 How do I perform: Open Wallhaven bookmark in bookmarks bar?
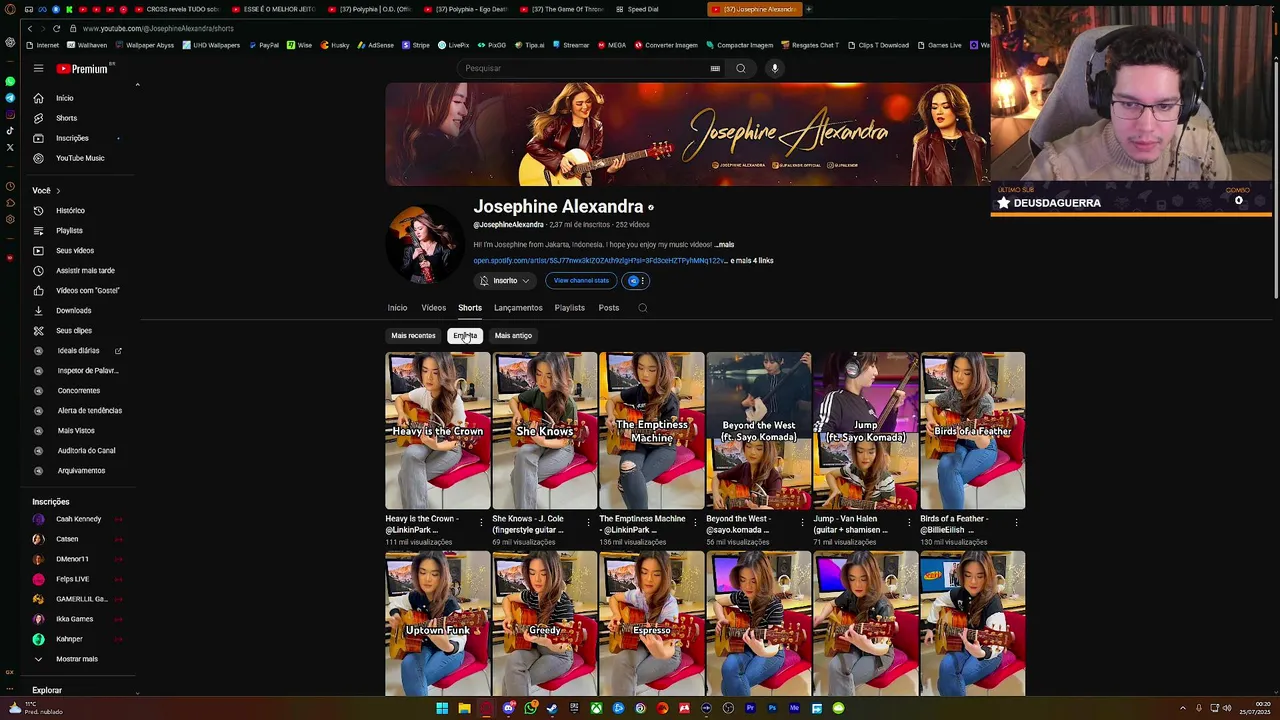point(87,45)
